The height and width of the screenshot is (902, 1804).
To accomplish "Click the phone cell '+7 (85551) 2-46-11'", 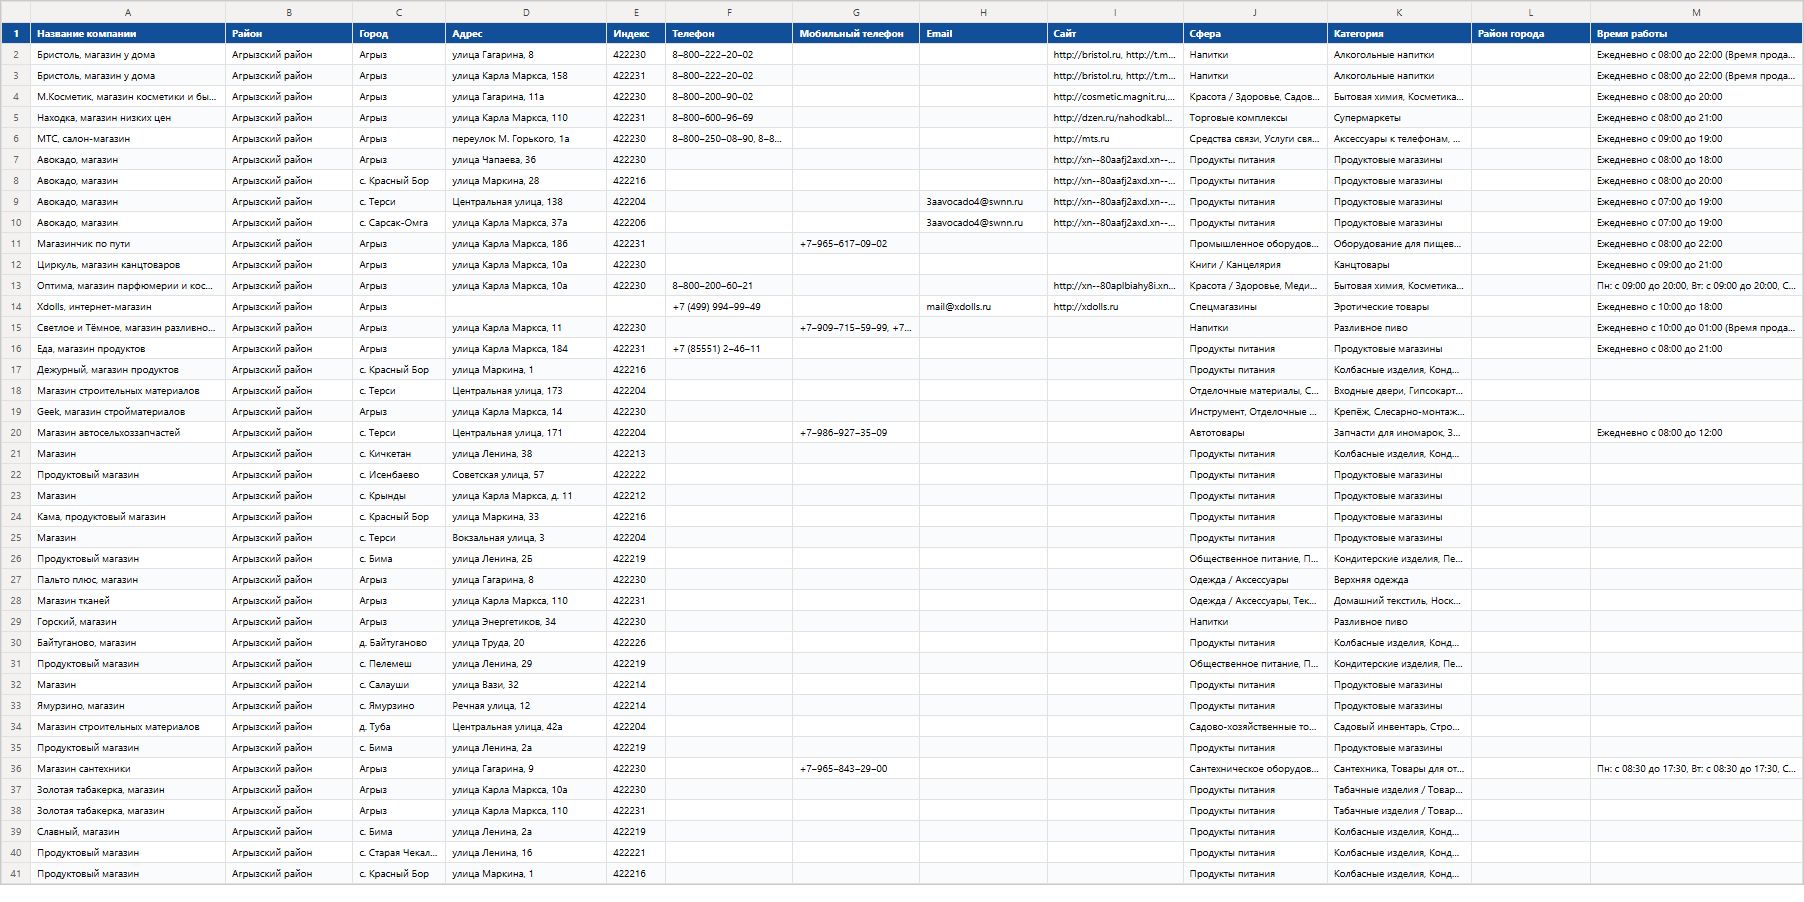I will 729,349.
